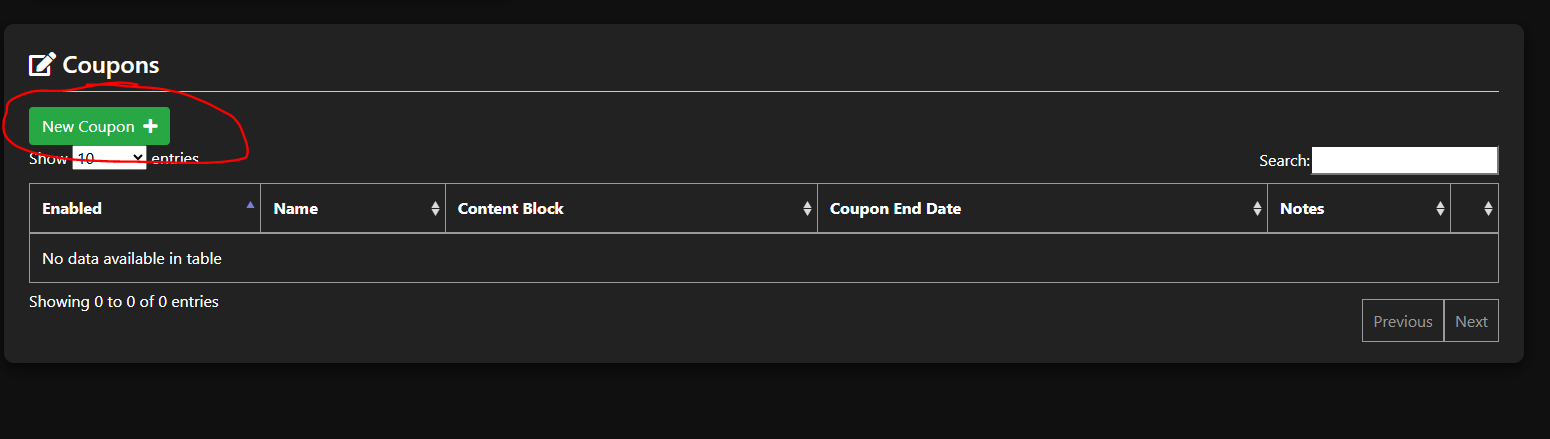Image resolution: width=1550 pixels, height=439 pixels.
Task: Click the Coupons edit pencil icon
Action: [x=42, y=65]
